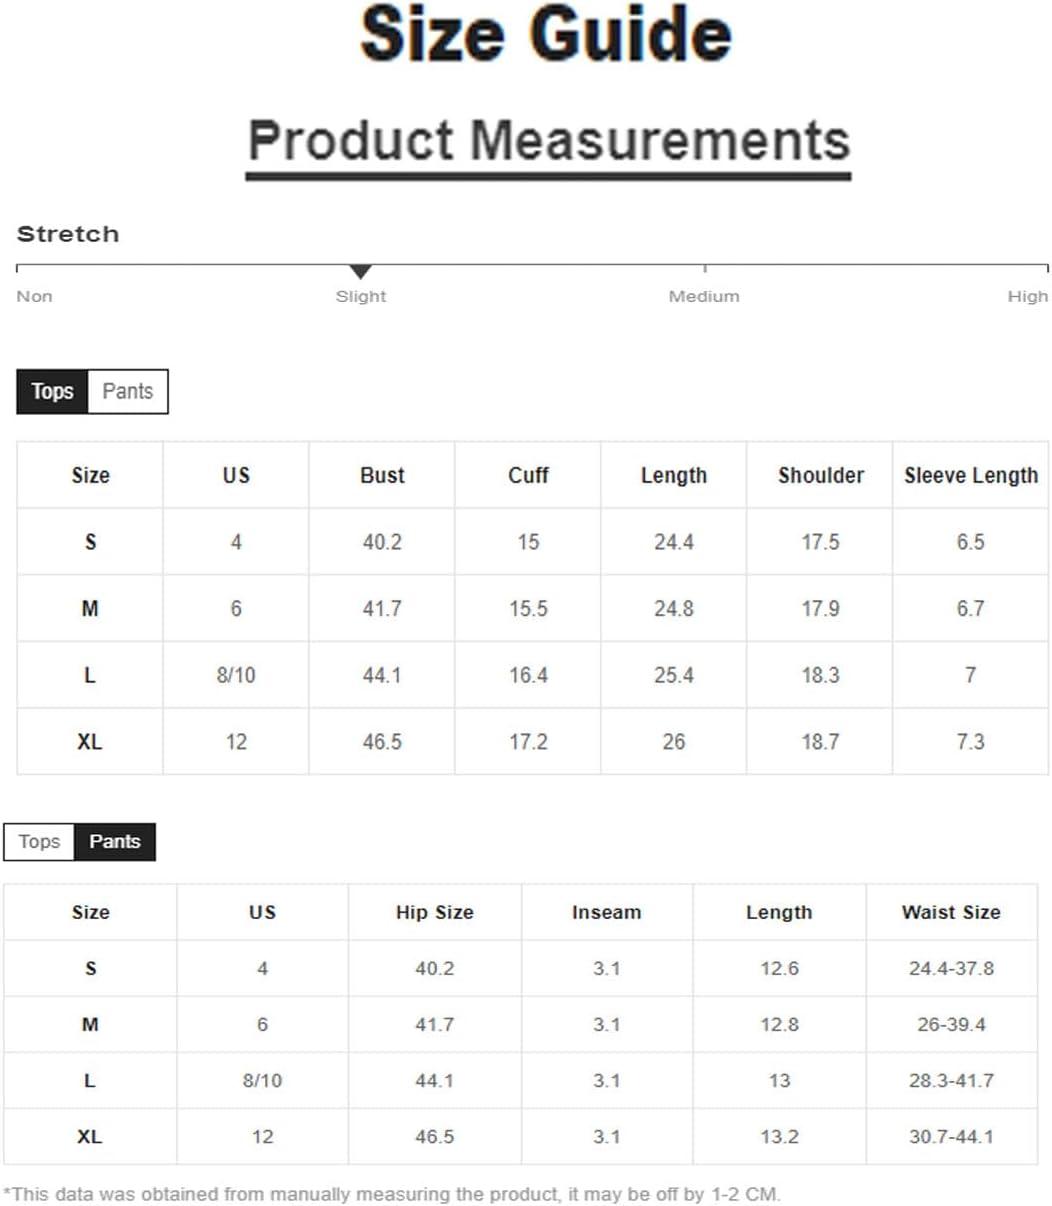Click the Shoulder column header
The height and width of the screenshot is (1206, 1052).
point(820,475)
